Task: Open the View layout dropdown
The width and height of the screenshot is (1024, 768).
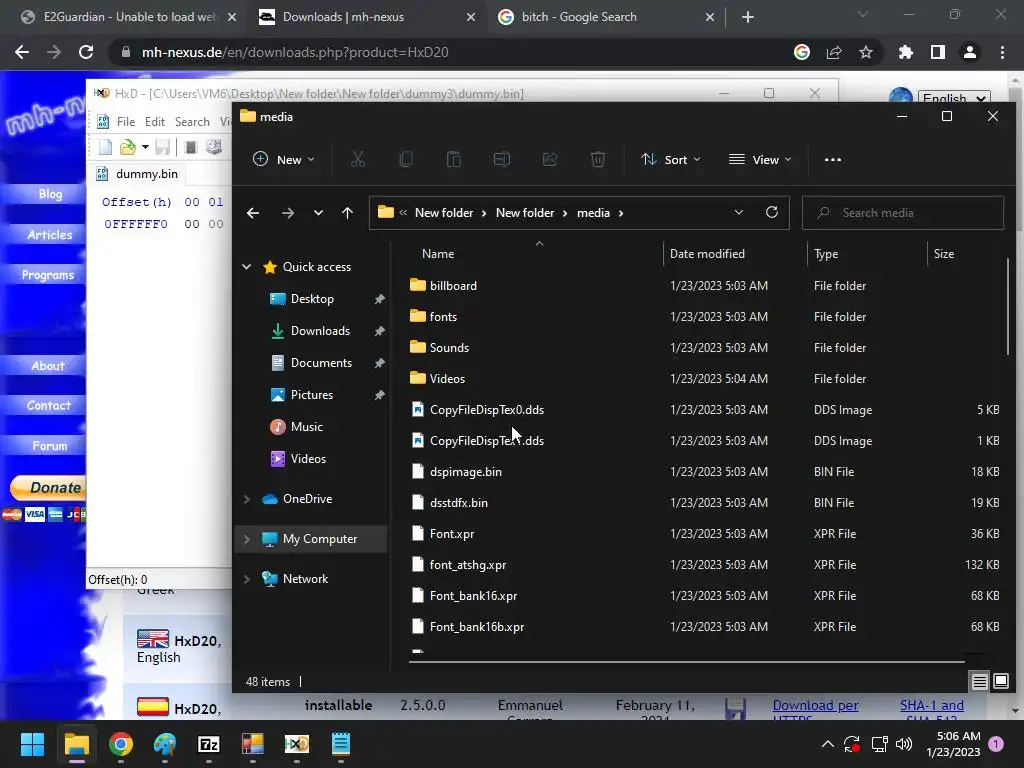Action: pyautogui.click(x=760, y=159)
